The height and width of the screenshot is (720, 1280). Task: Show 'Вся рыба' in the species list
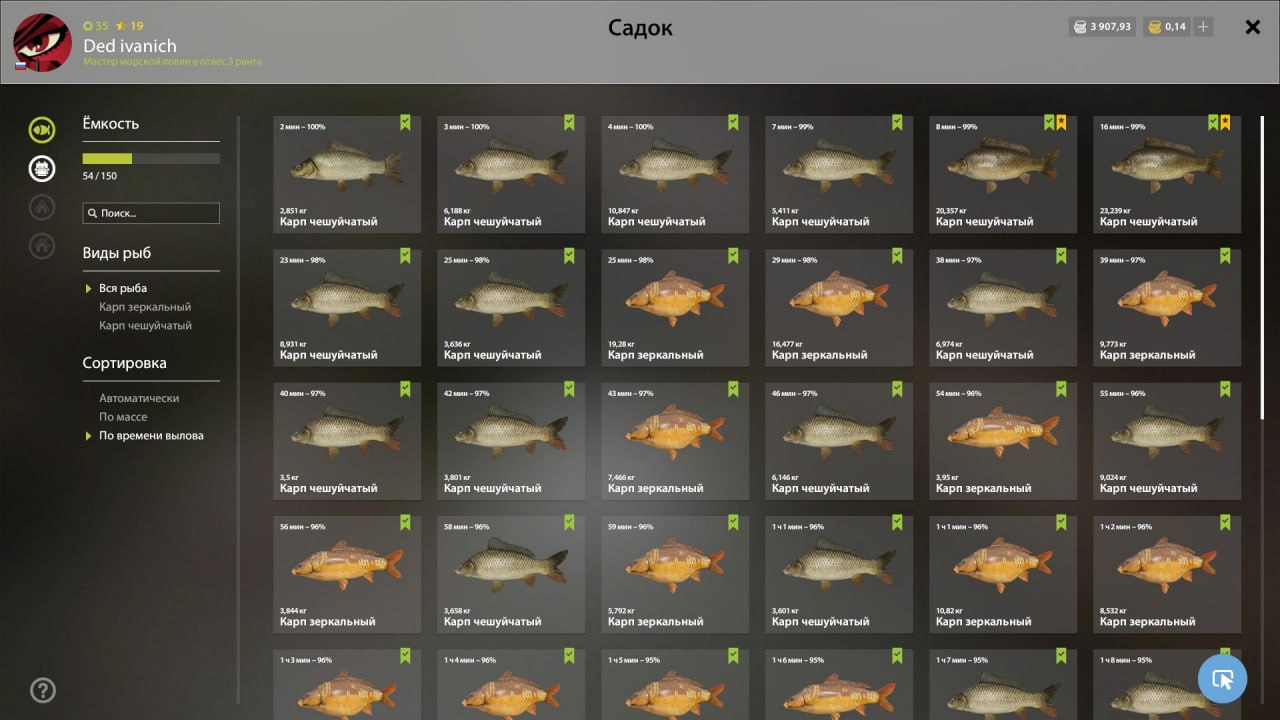[123, 288]
